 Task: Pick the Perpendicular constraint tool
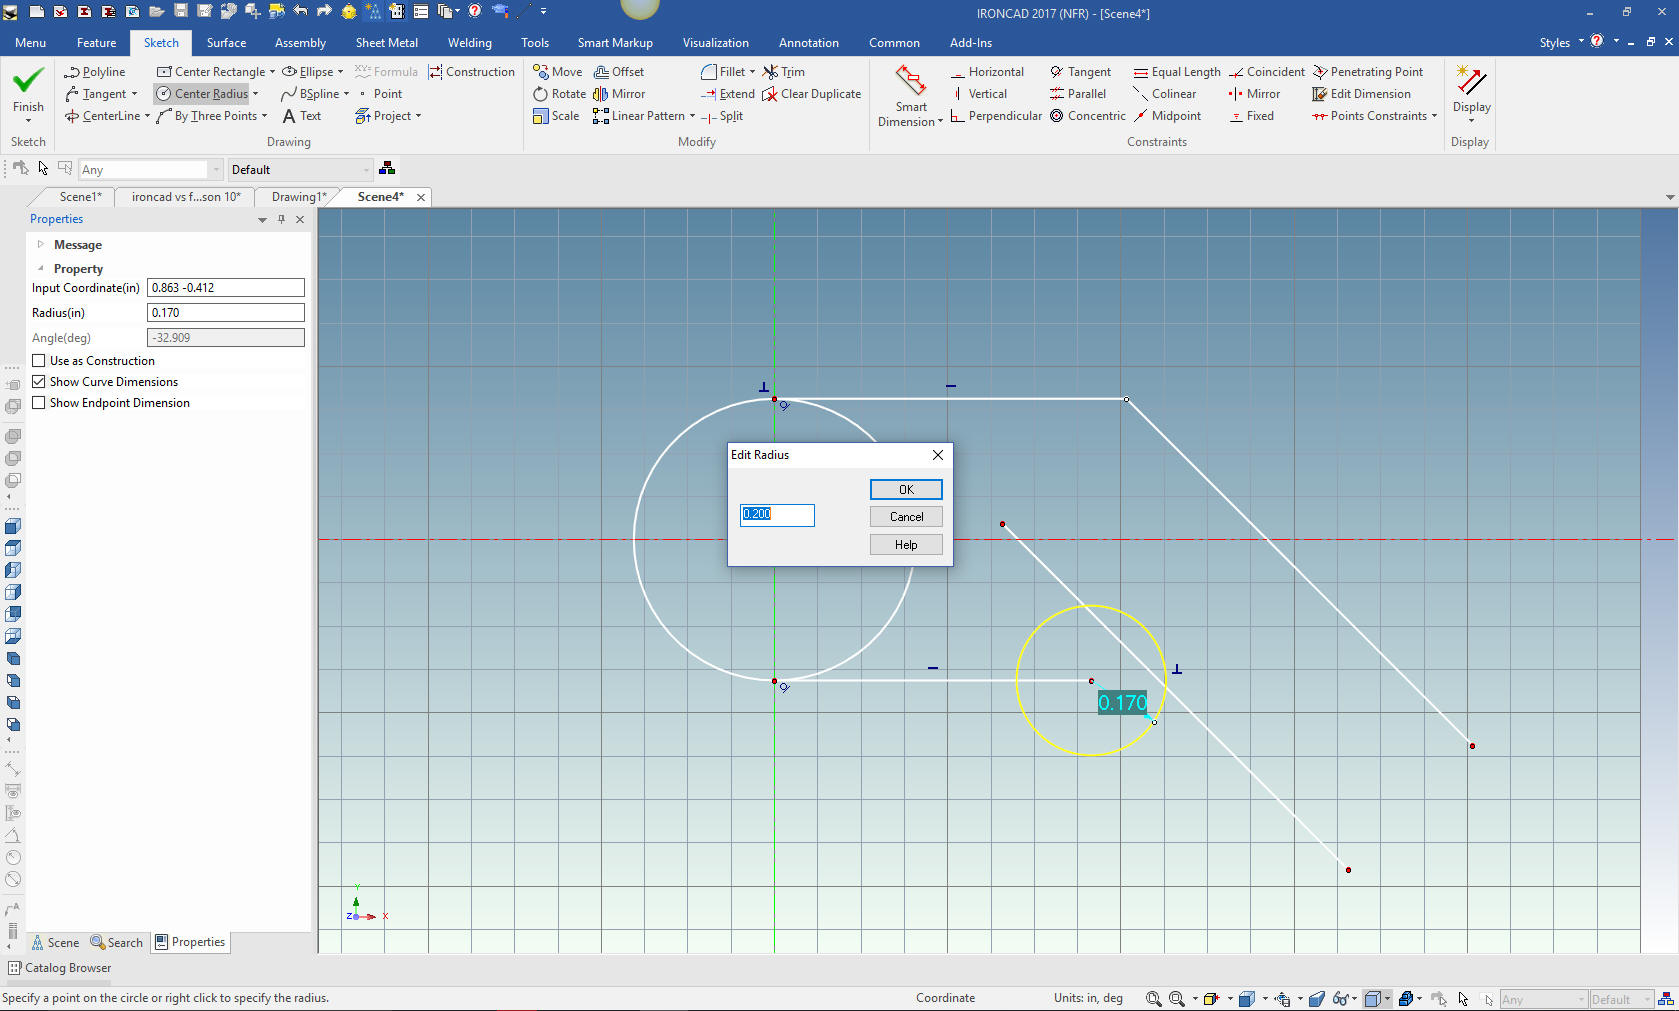coord(996,116)
